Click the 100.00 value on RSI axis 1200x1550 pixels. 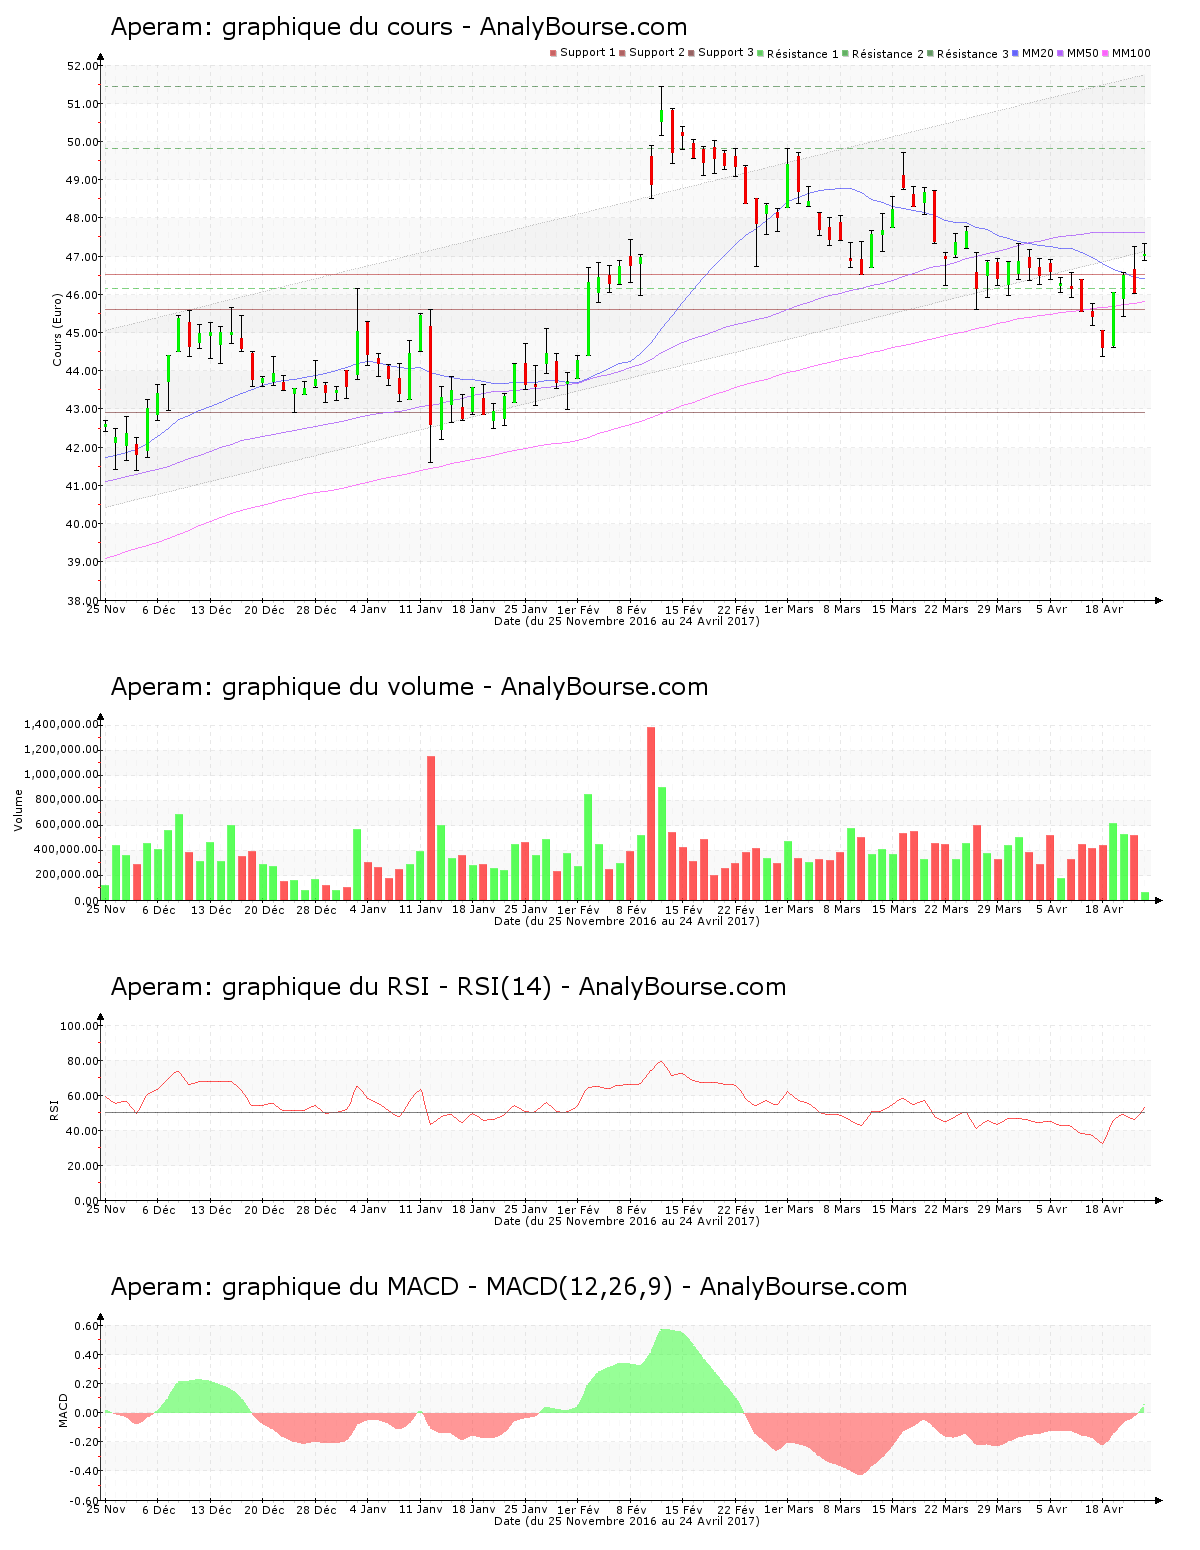click(x=80, y=1026)
